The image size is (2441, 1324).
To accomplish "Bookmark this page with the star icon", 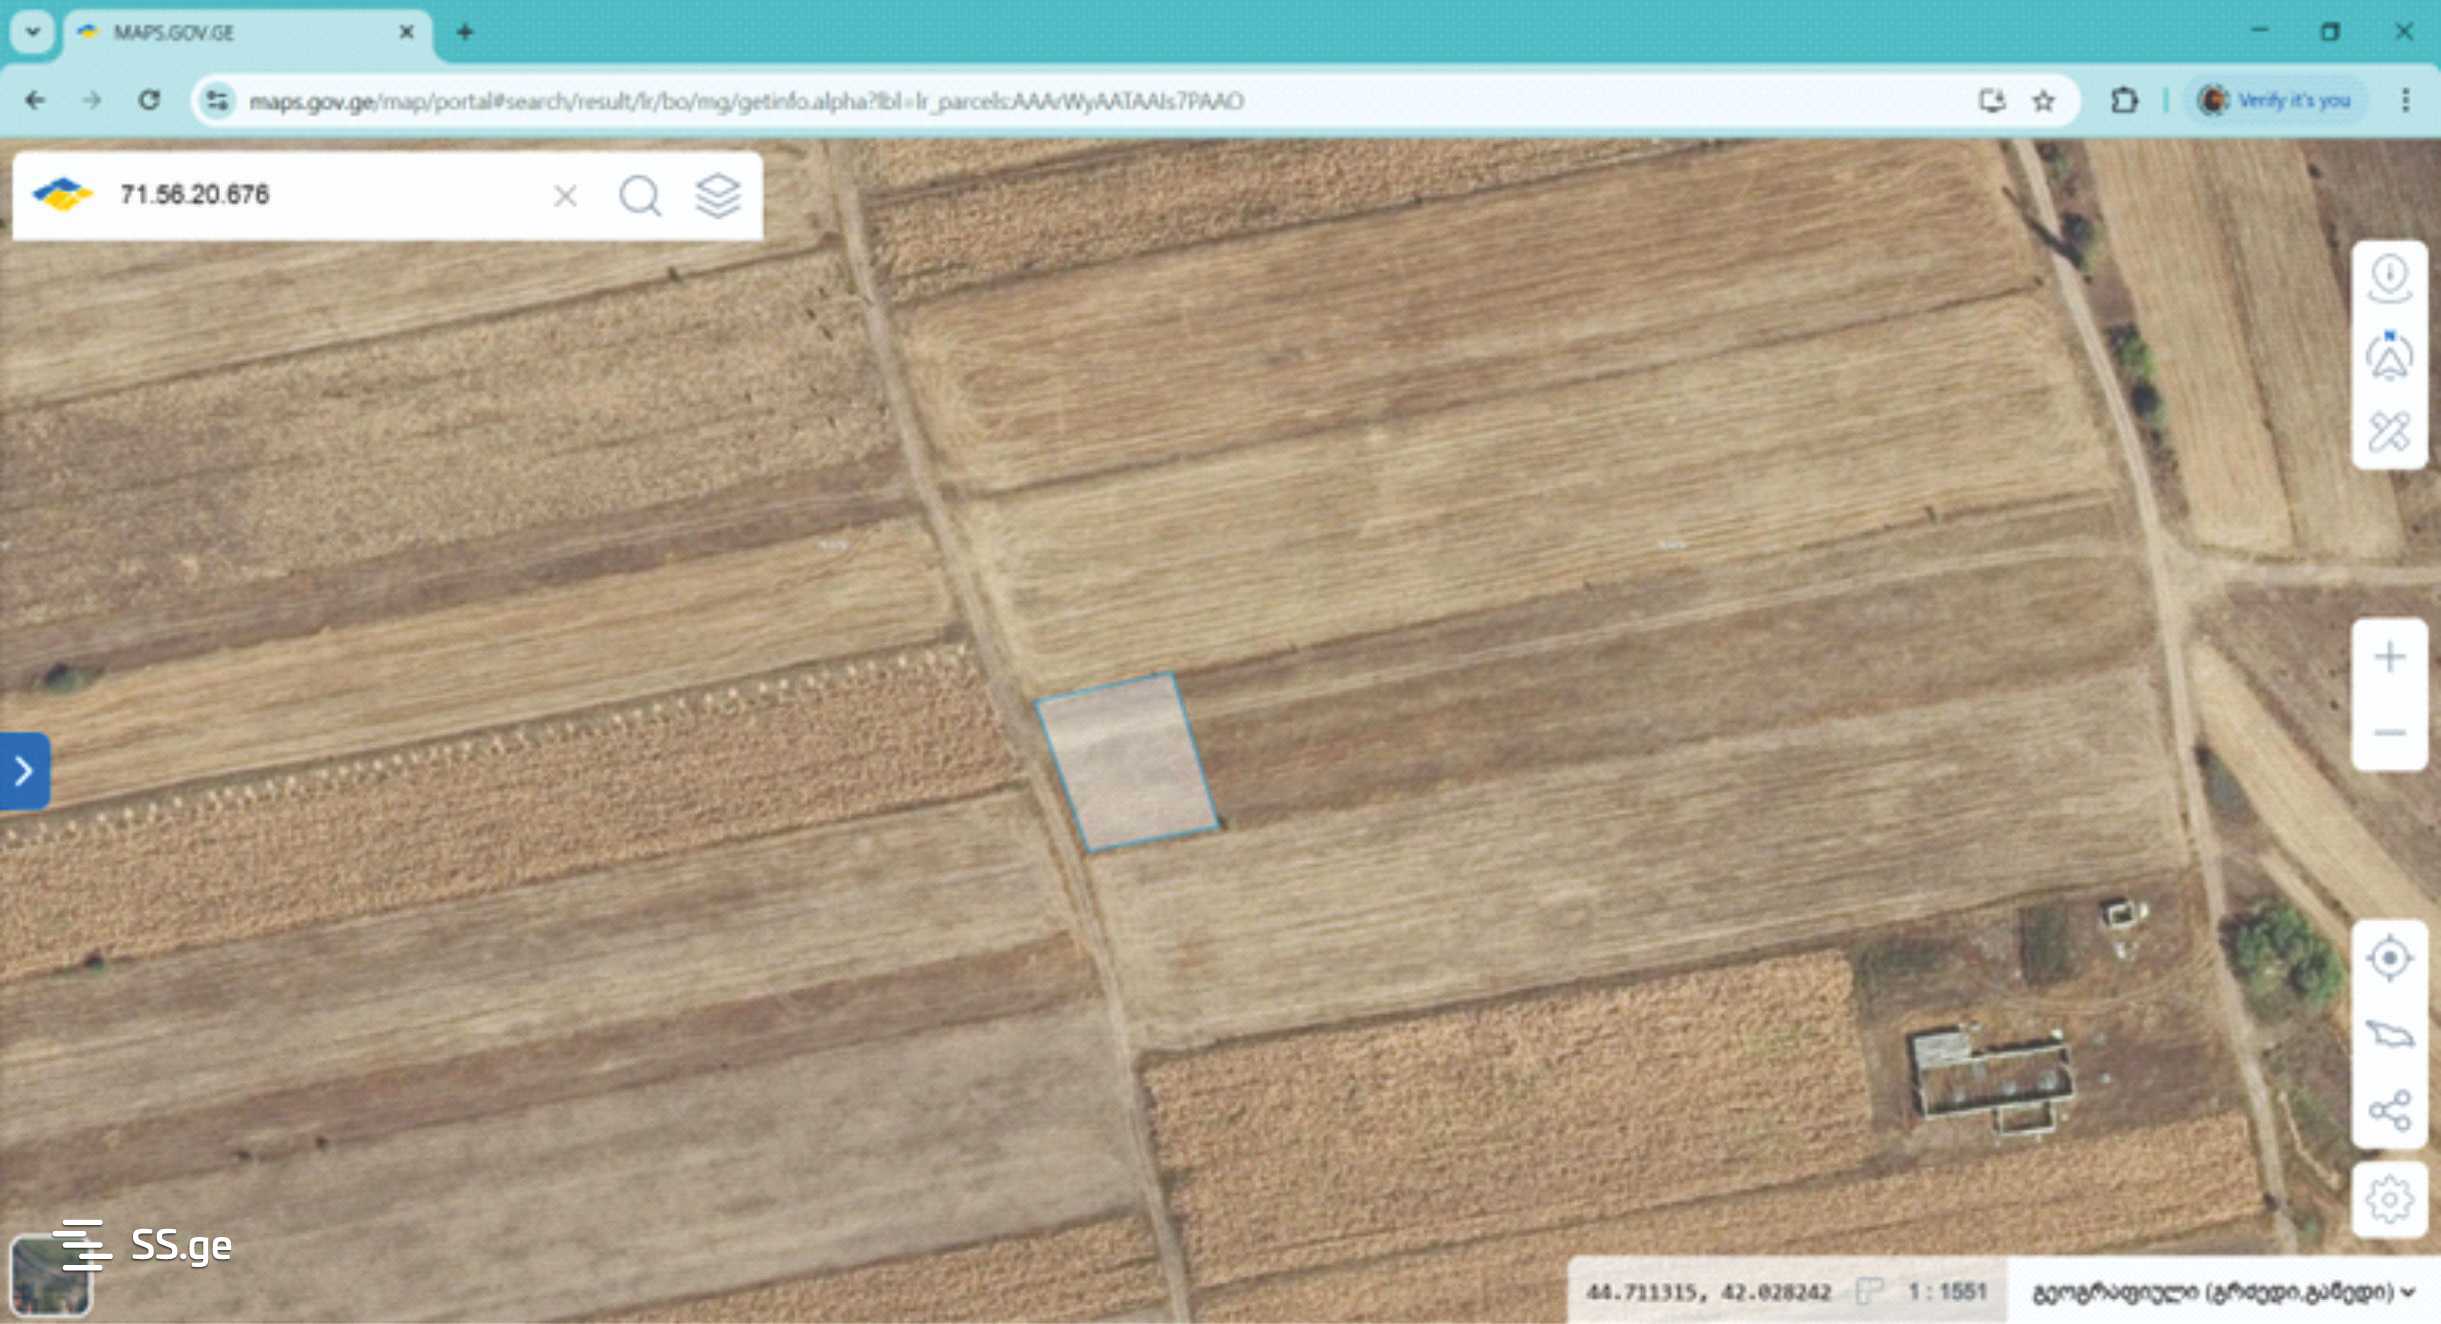I will coord(2043,101).
